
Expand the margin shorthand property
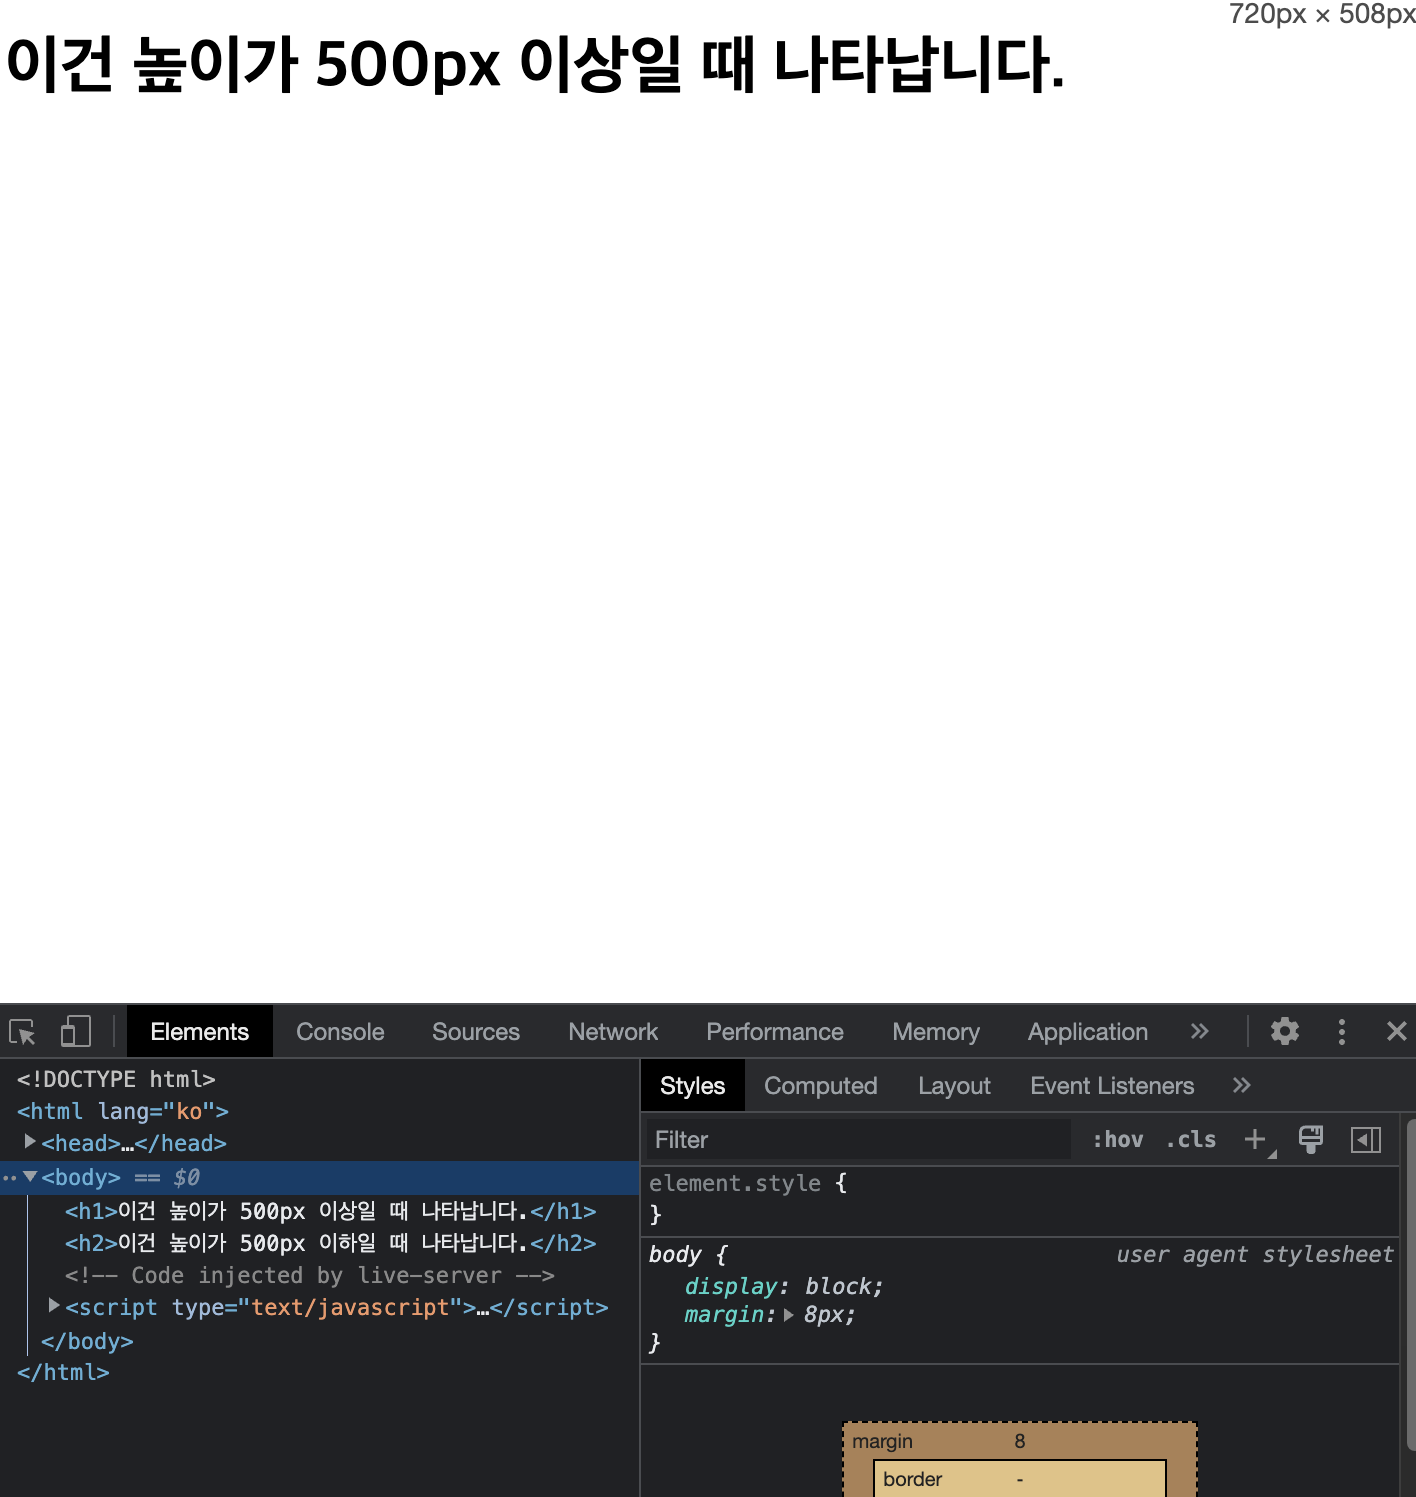point(789,1315)
